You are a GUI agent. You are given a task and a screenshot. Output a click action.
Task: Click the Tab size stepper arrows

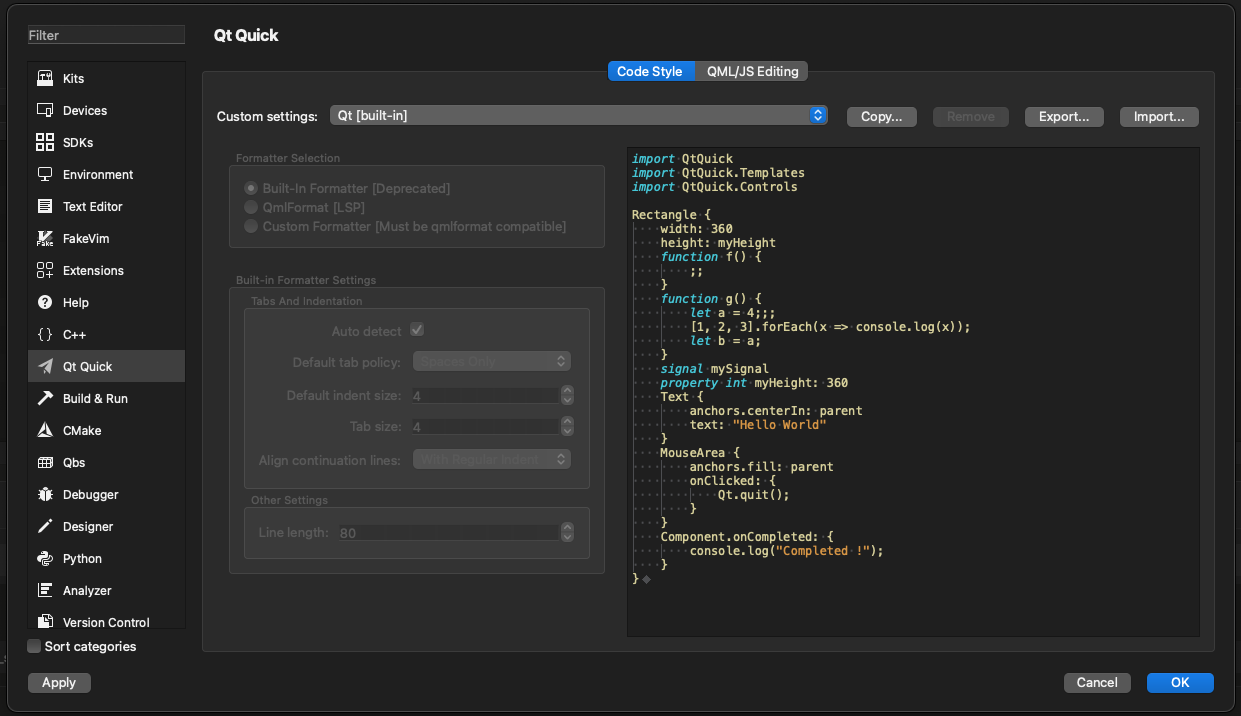point(567,426)
